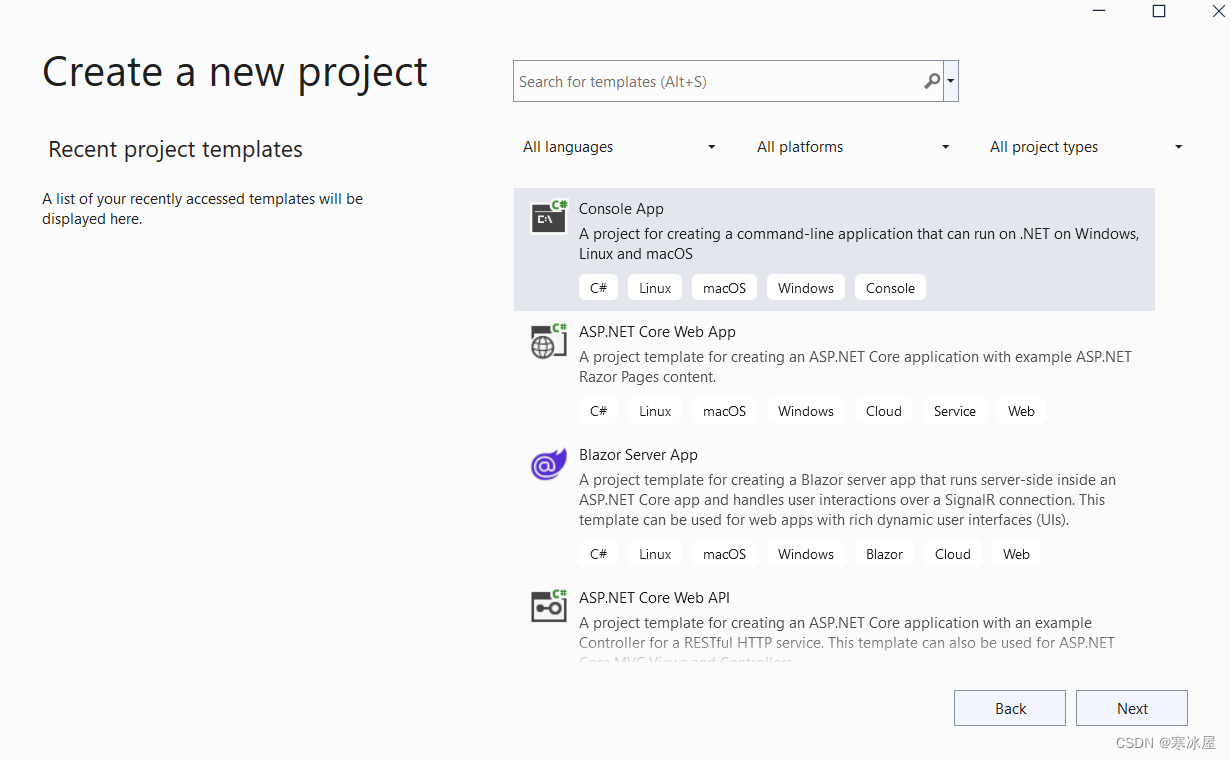Click the Windows tag under Console App
The image size is (1231, 760).
click(805, 287)
